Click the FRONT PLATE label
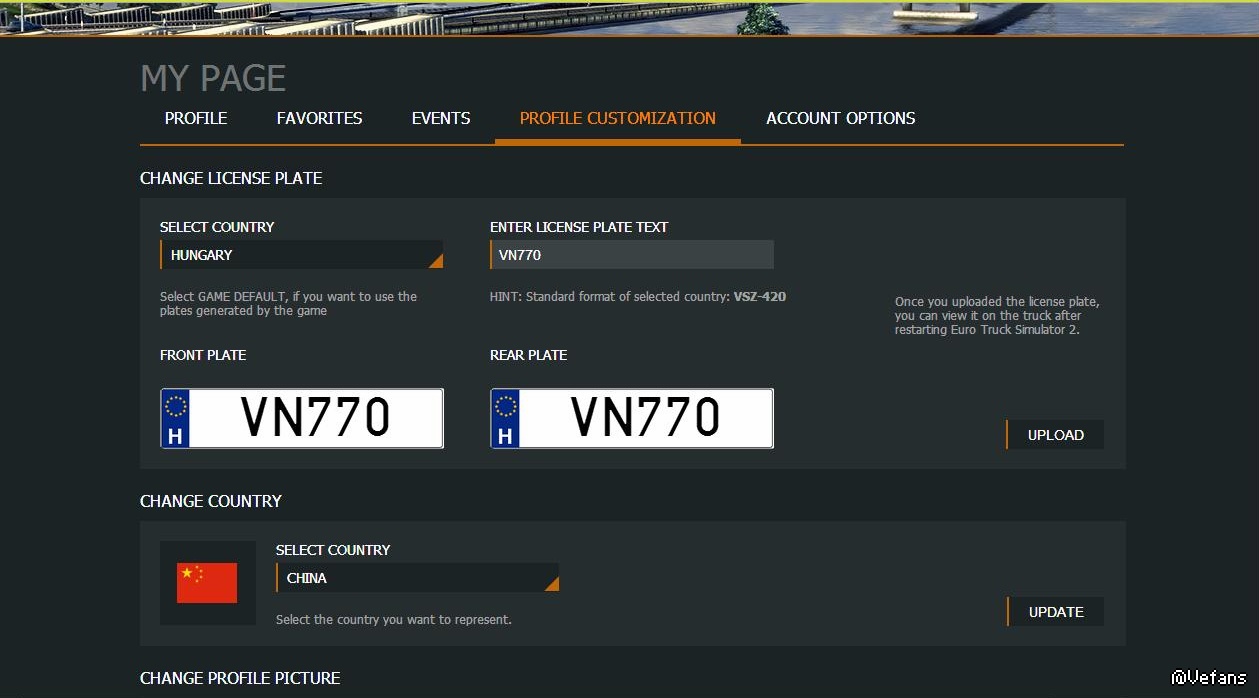Viewport: 1259px width, 698px height. tap(203, 355)
